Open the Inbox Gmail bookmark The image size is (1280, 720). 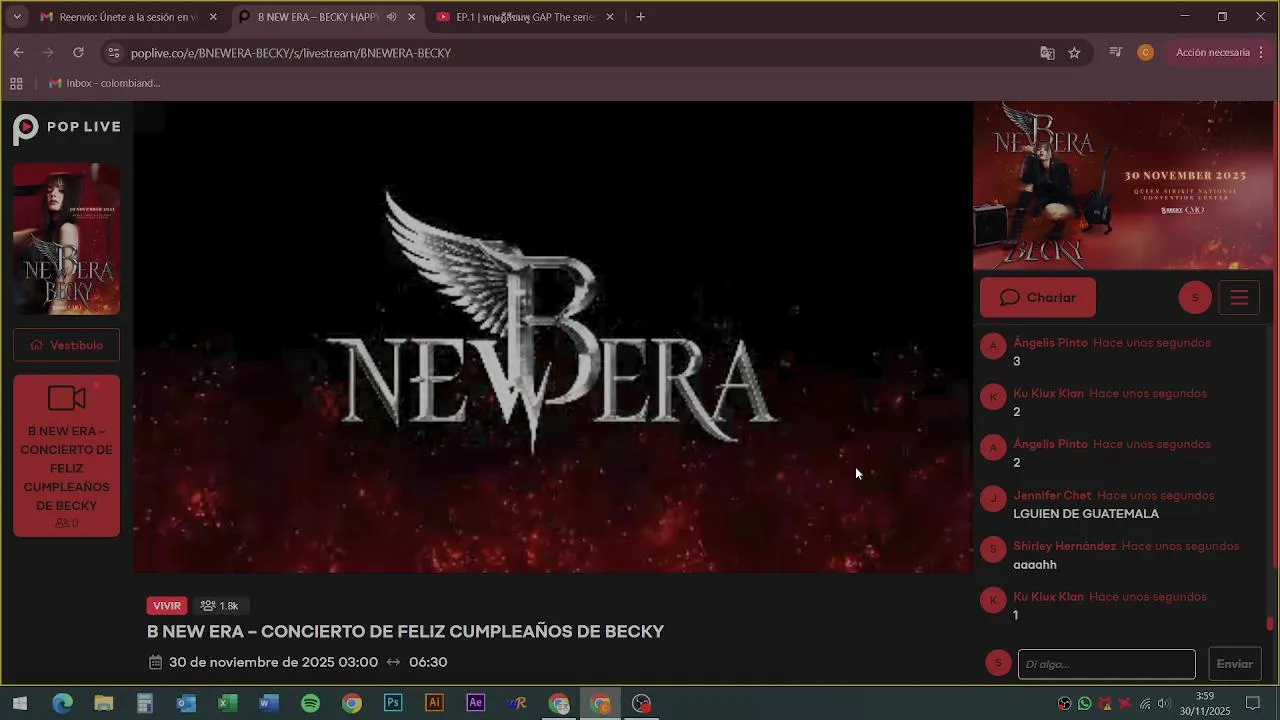pyautogui.click(x=105, y=84)
